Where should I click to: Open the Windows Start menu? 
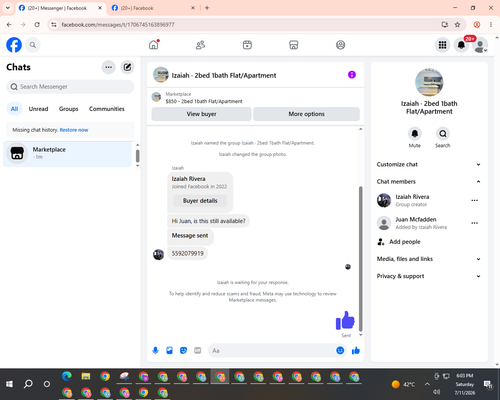pos(9,384)
